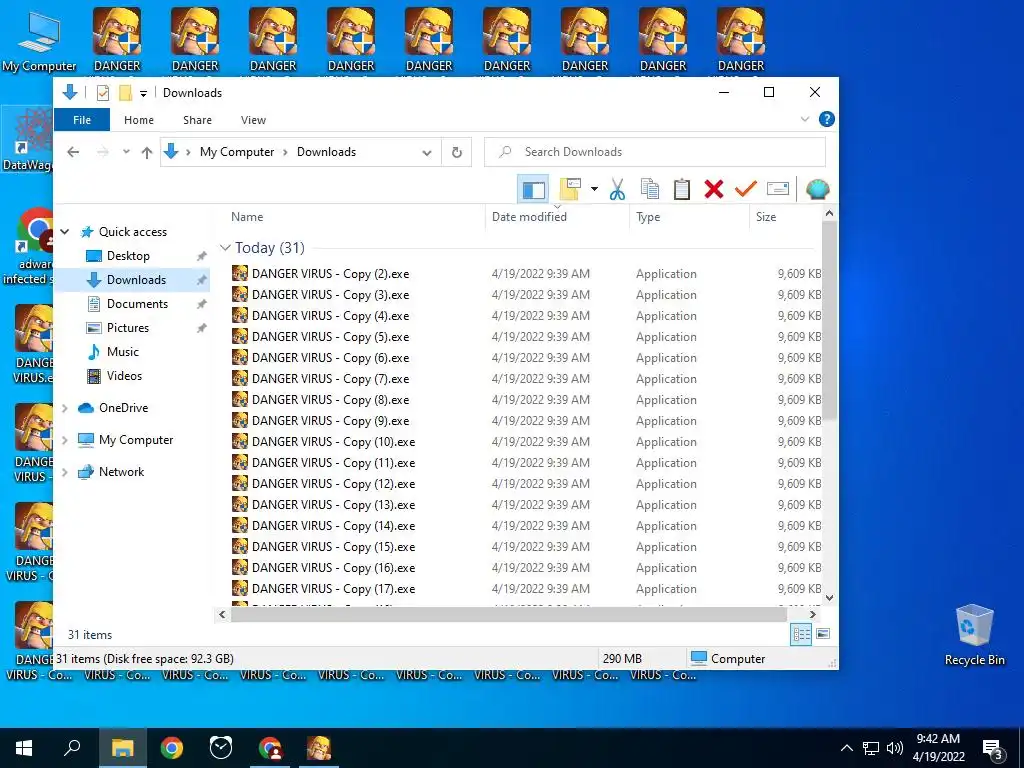Click the New Folder icon in title bar

pyautogui.click(x=125, y=93)
